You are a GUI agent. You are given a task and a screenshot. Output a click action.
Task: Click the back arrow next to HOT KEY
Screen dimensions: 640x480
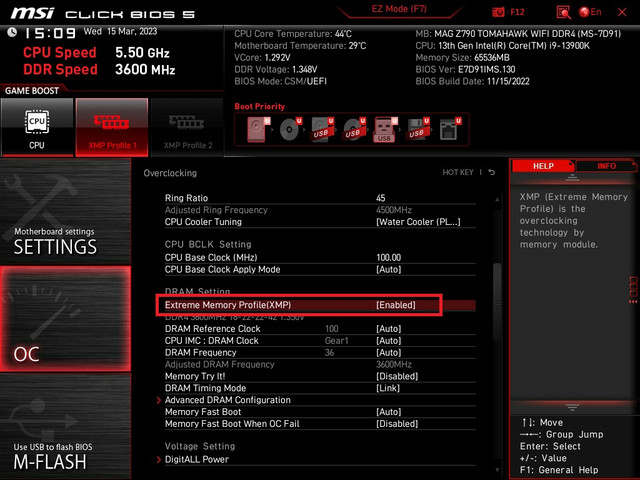pos(492,172)
